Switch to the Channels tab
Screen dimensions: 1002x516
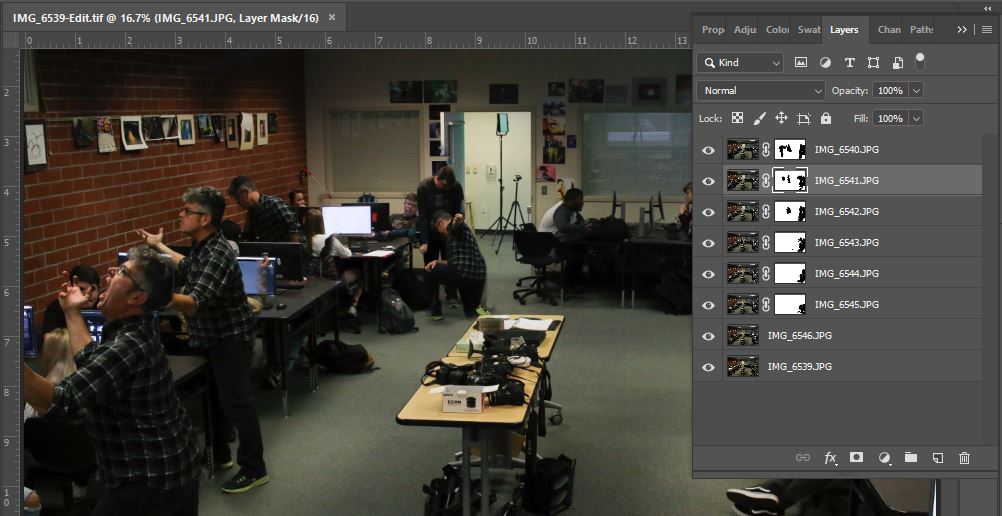[889, 30]
